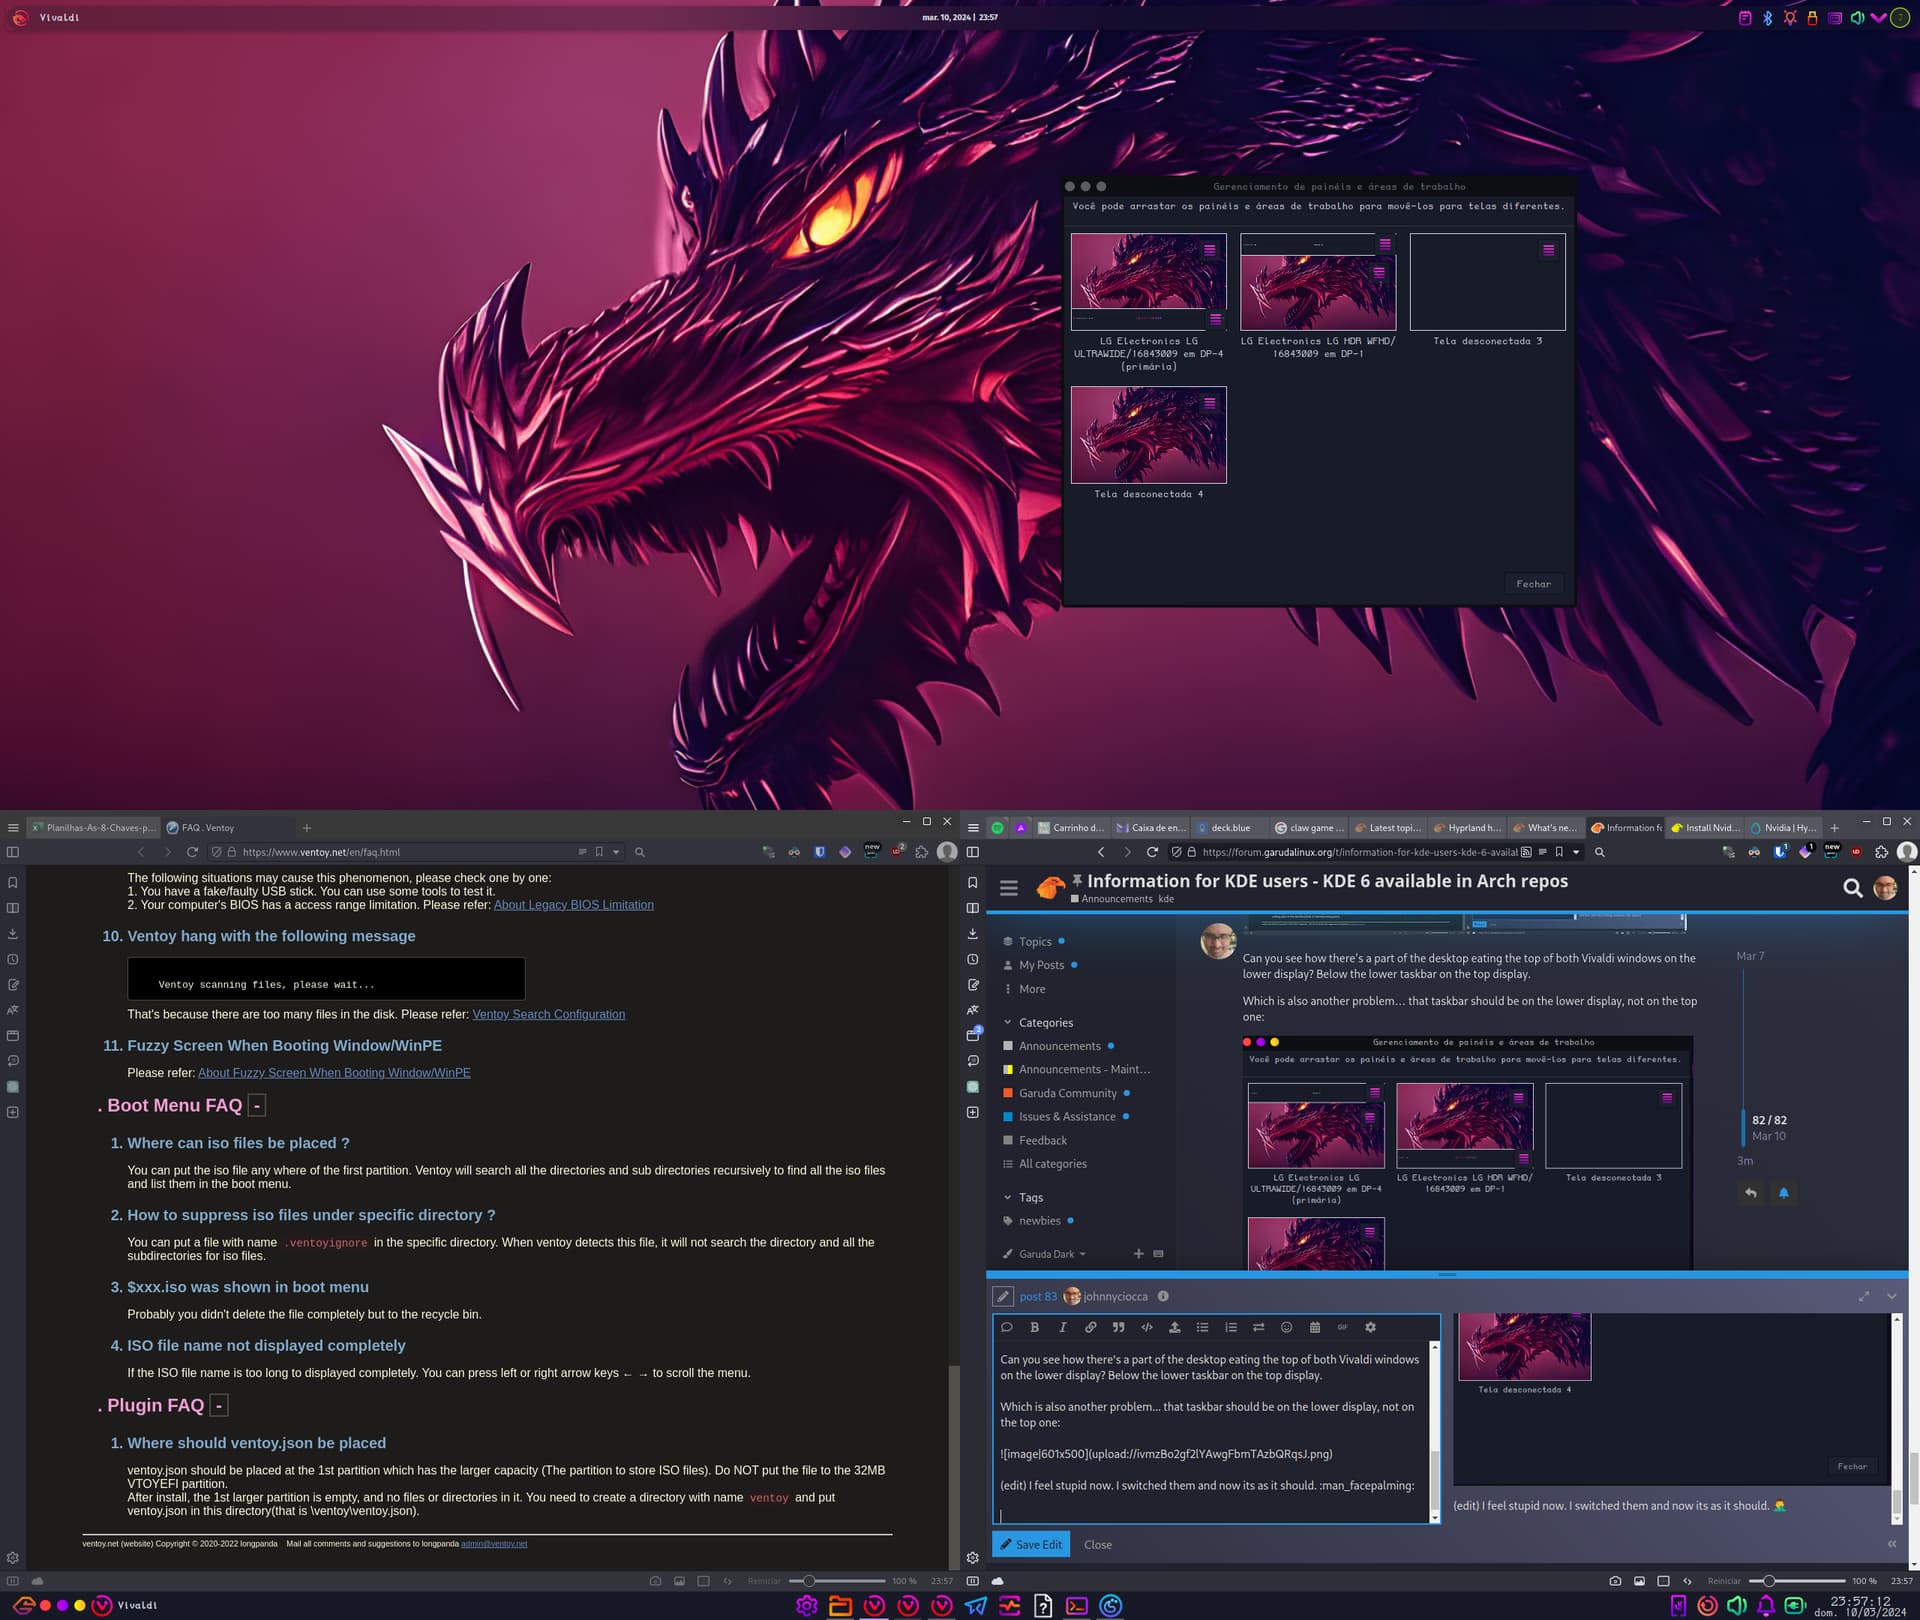1920x1620 pixels.
Task: Switch to the deck.blue tab
Action: click(x=1230, y=828)
